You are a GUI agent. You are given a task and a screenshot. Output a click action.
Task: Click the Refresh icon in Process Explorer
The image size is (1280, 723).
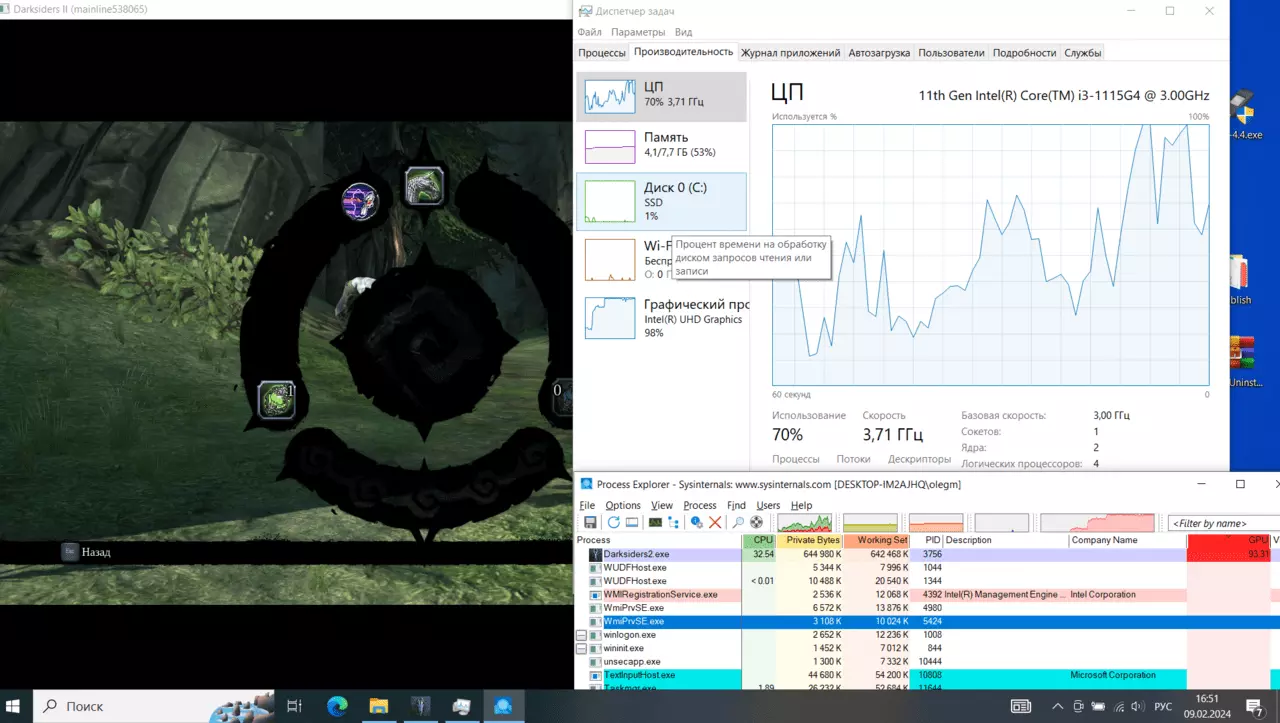[x=614, y=522]
